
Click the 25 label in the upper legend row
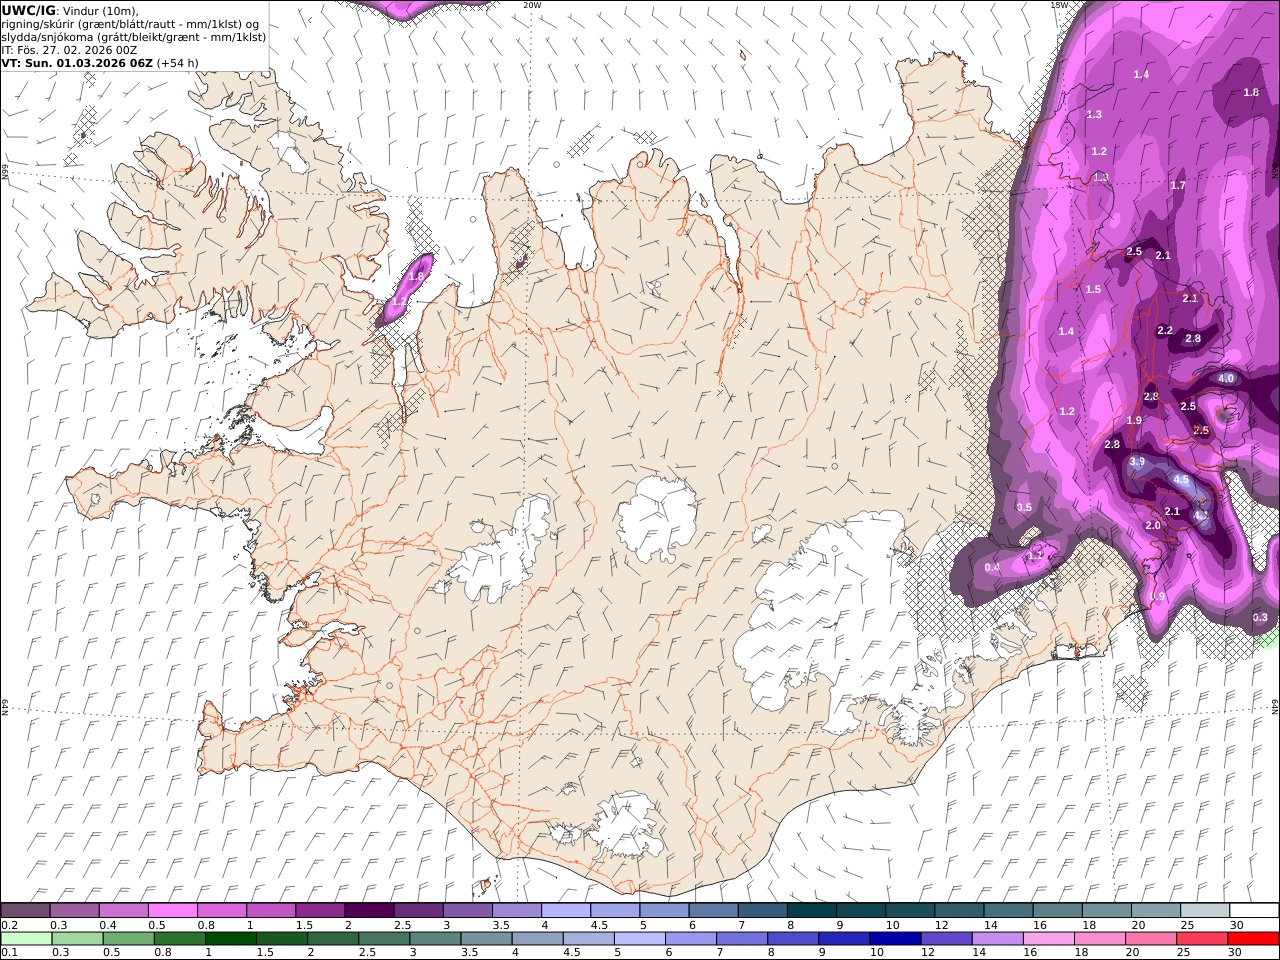tap(1185, 925)
